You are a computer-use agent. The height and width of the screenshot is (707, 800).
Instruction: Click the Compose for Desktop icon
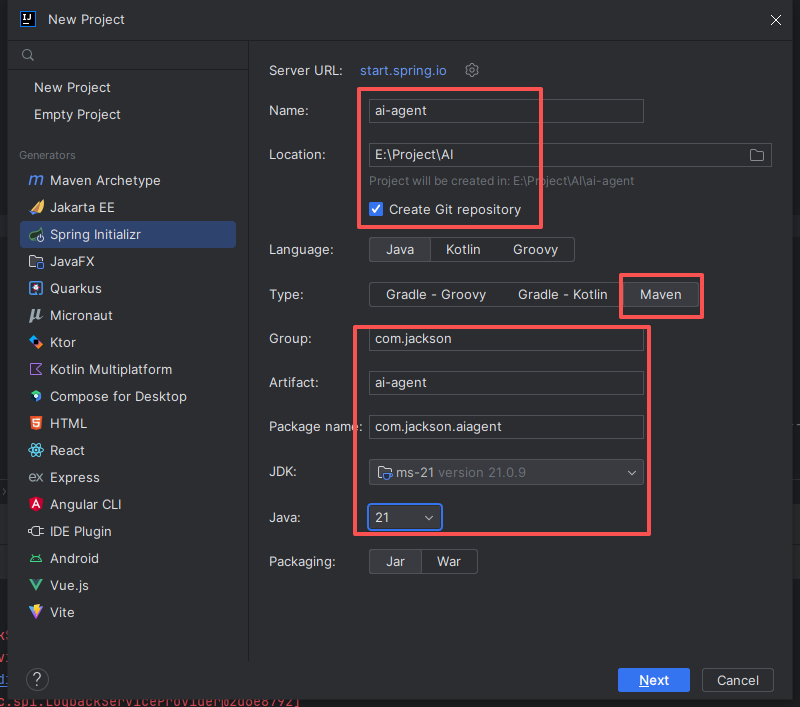pos(36,396)
